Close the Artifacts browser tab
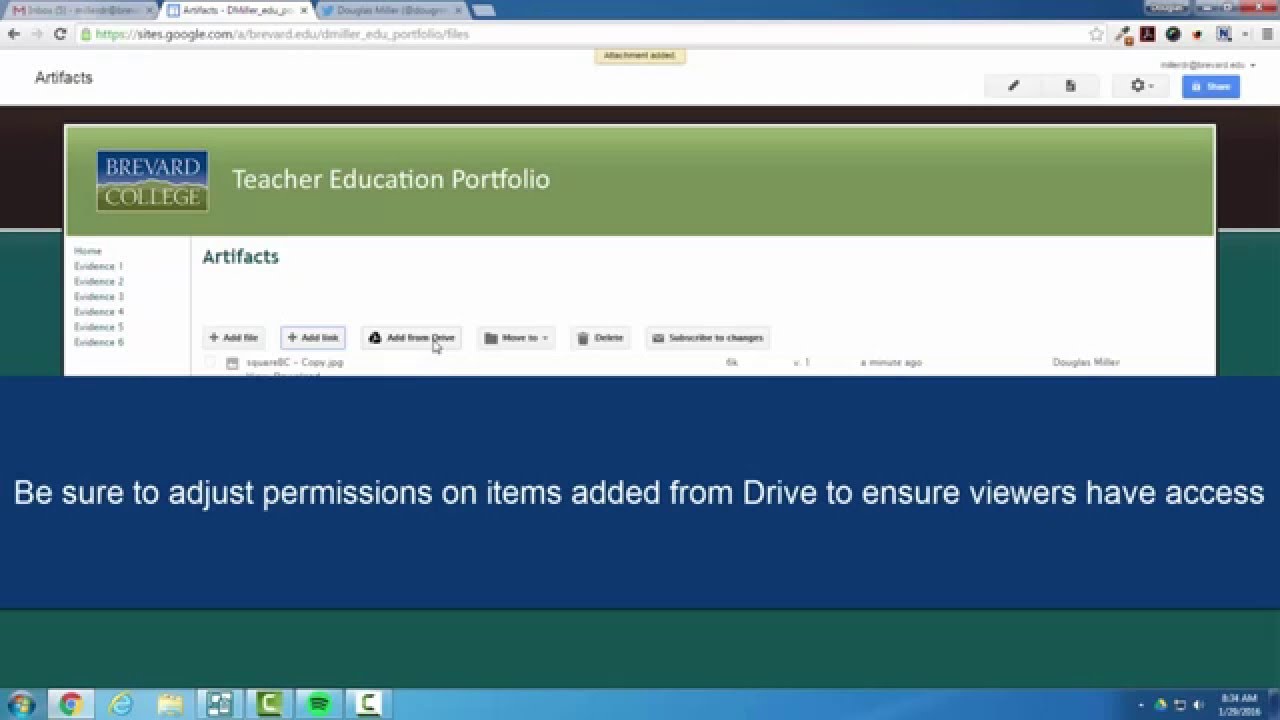This screenshot has height=720, width=1280. [304, 10]
